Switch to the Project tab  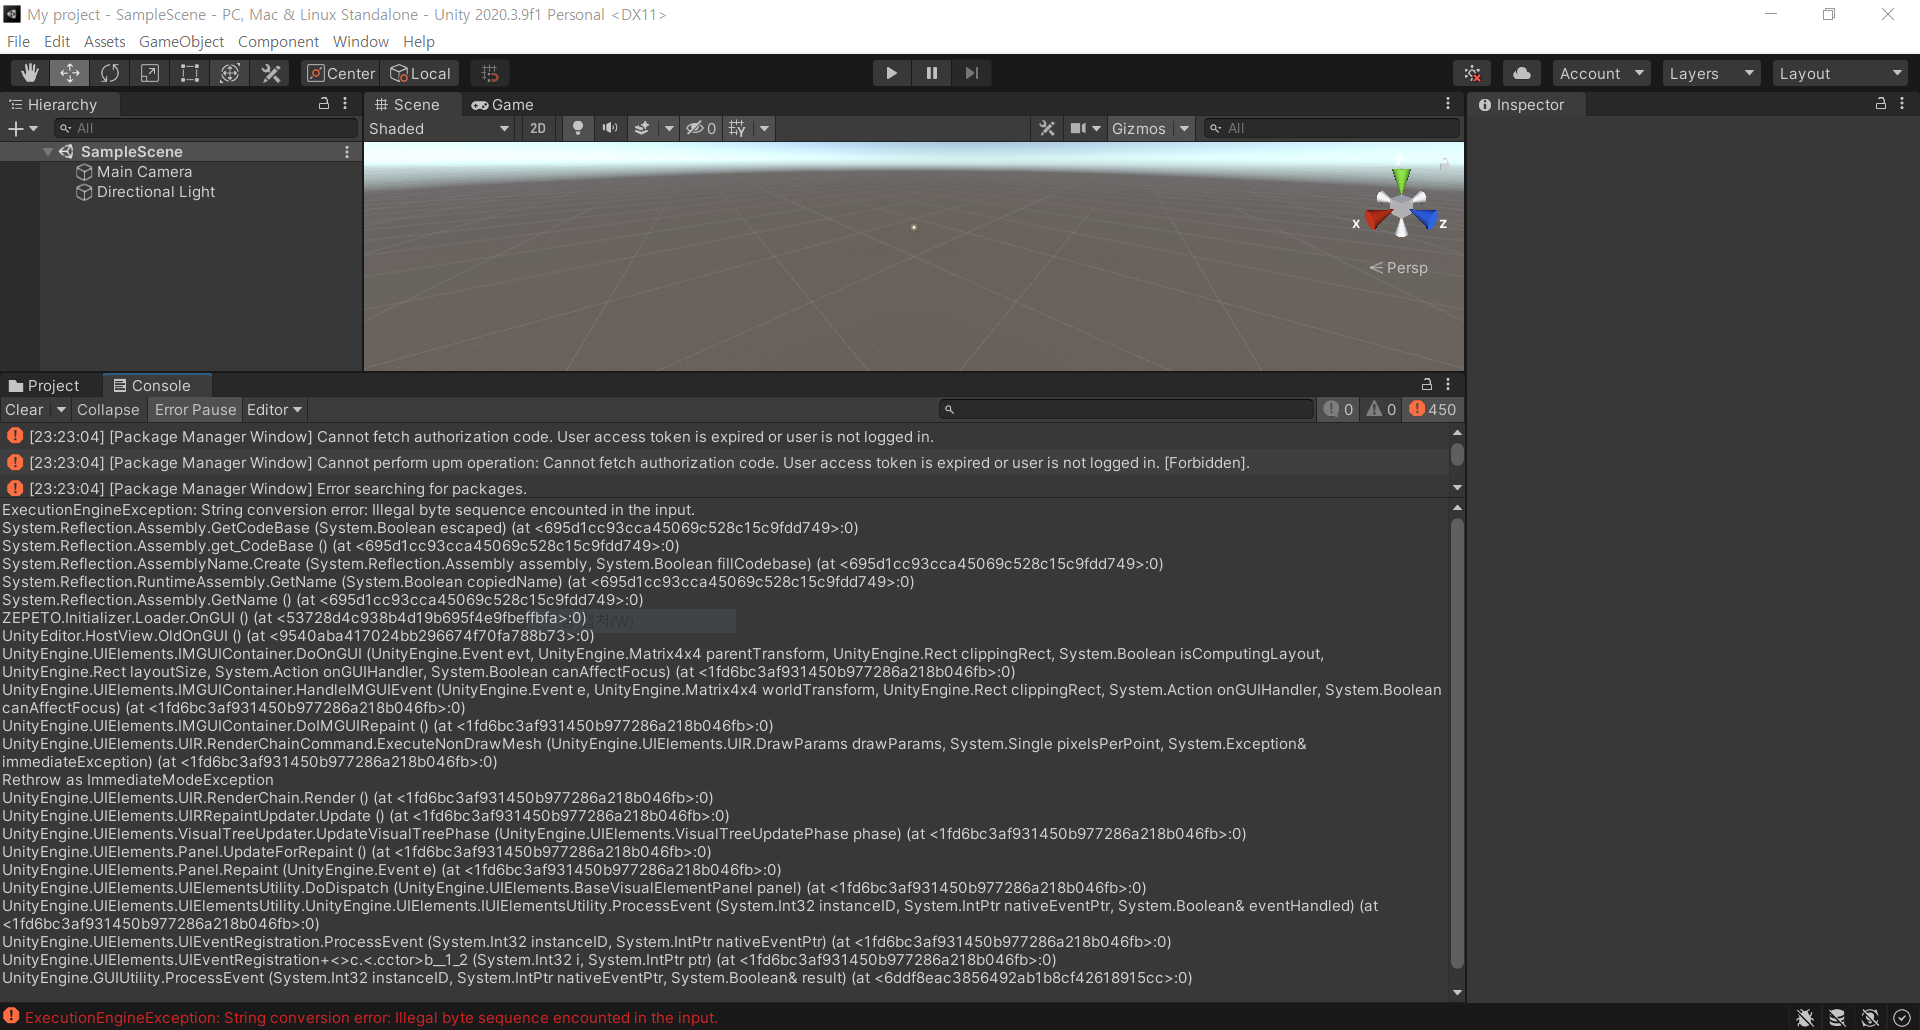point(44,386)
